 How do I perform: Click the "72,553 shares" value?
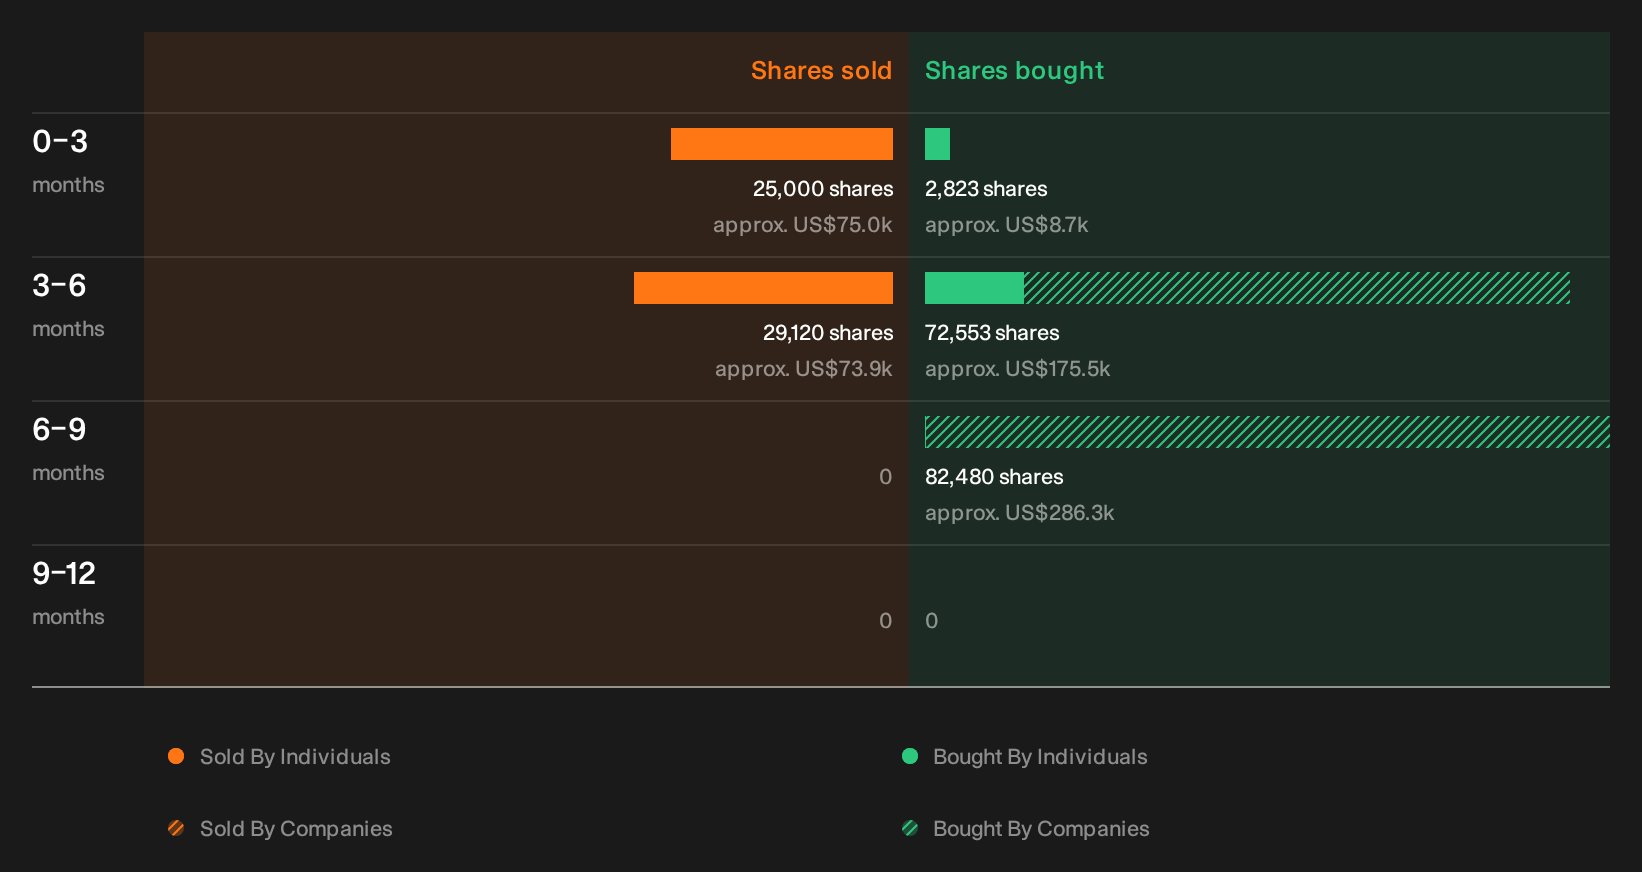click(x=992, y=333)
